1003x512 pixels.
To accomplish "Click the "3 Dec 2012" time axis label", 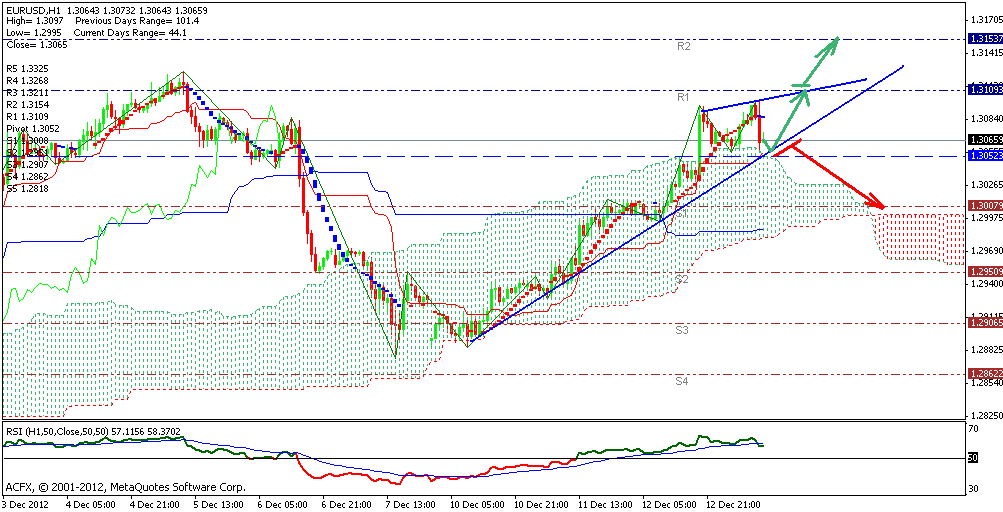I will [x=24, y=504].
